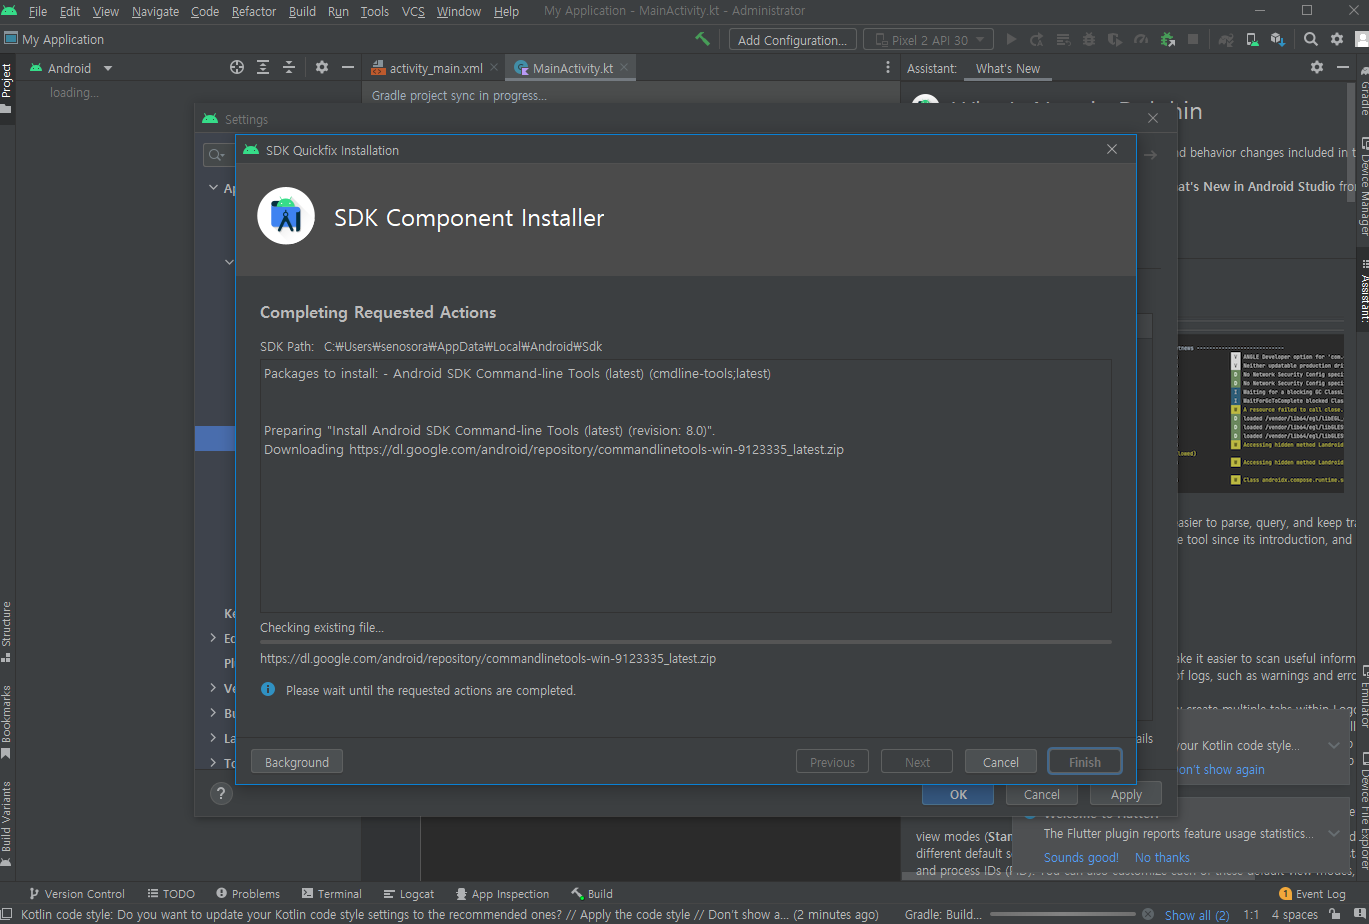Open Assistant panel gear options
Screen dimensions: 1369x924
tap(1317, 67)
